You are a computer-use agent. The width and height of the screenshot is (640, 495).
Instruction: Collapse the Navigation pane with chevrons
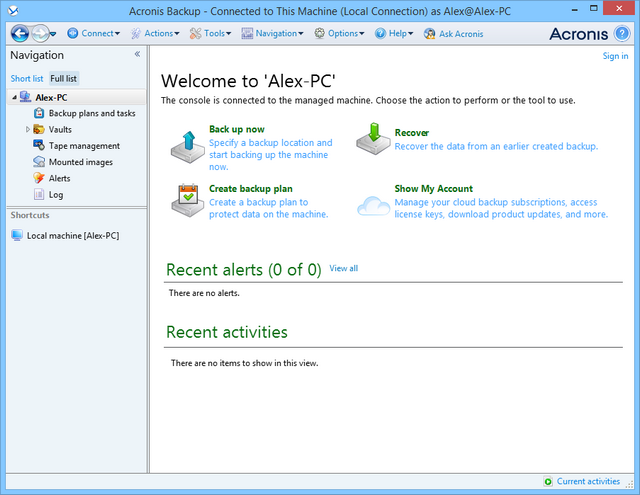coord(137,55)
